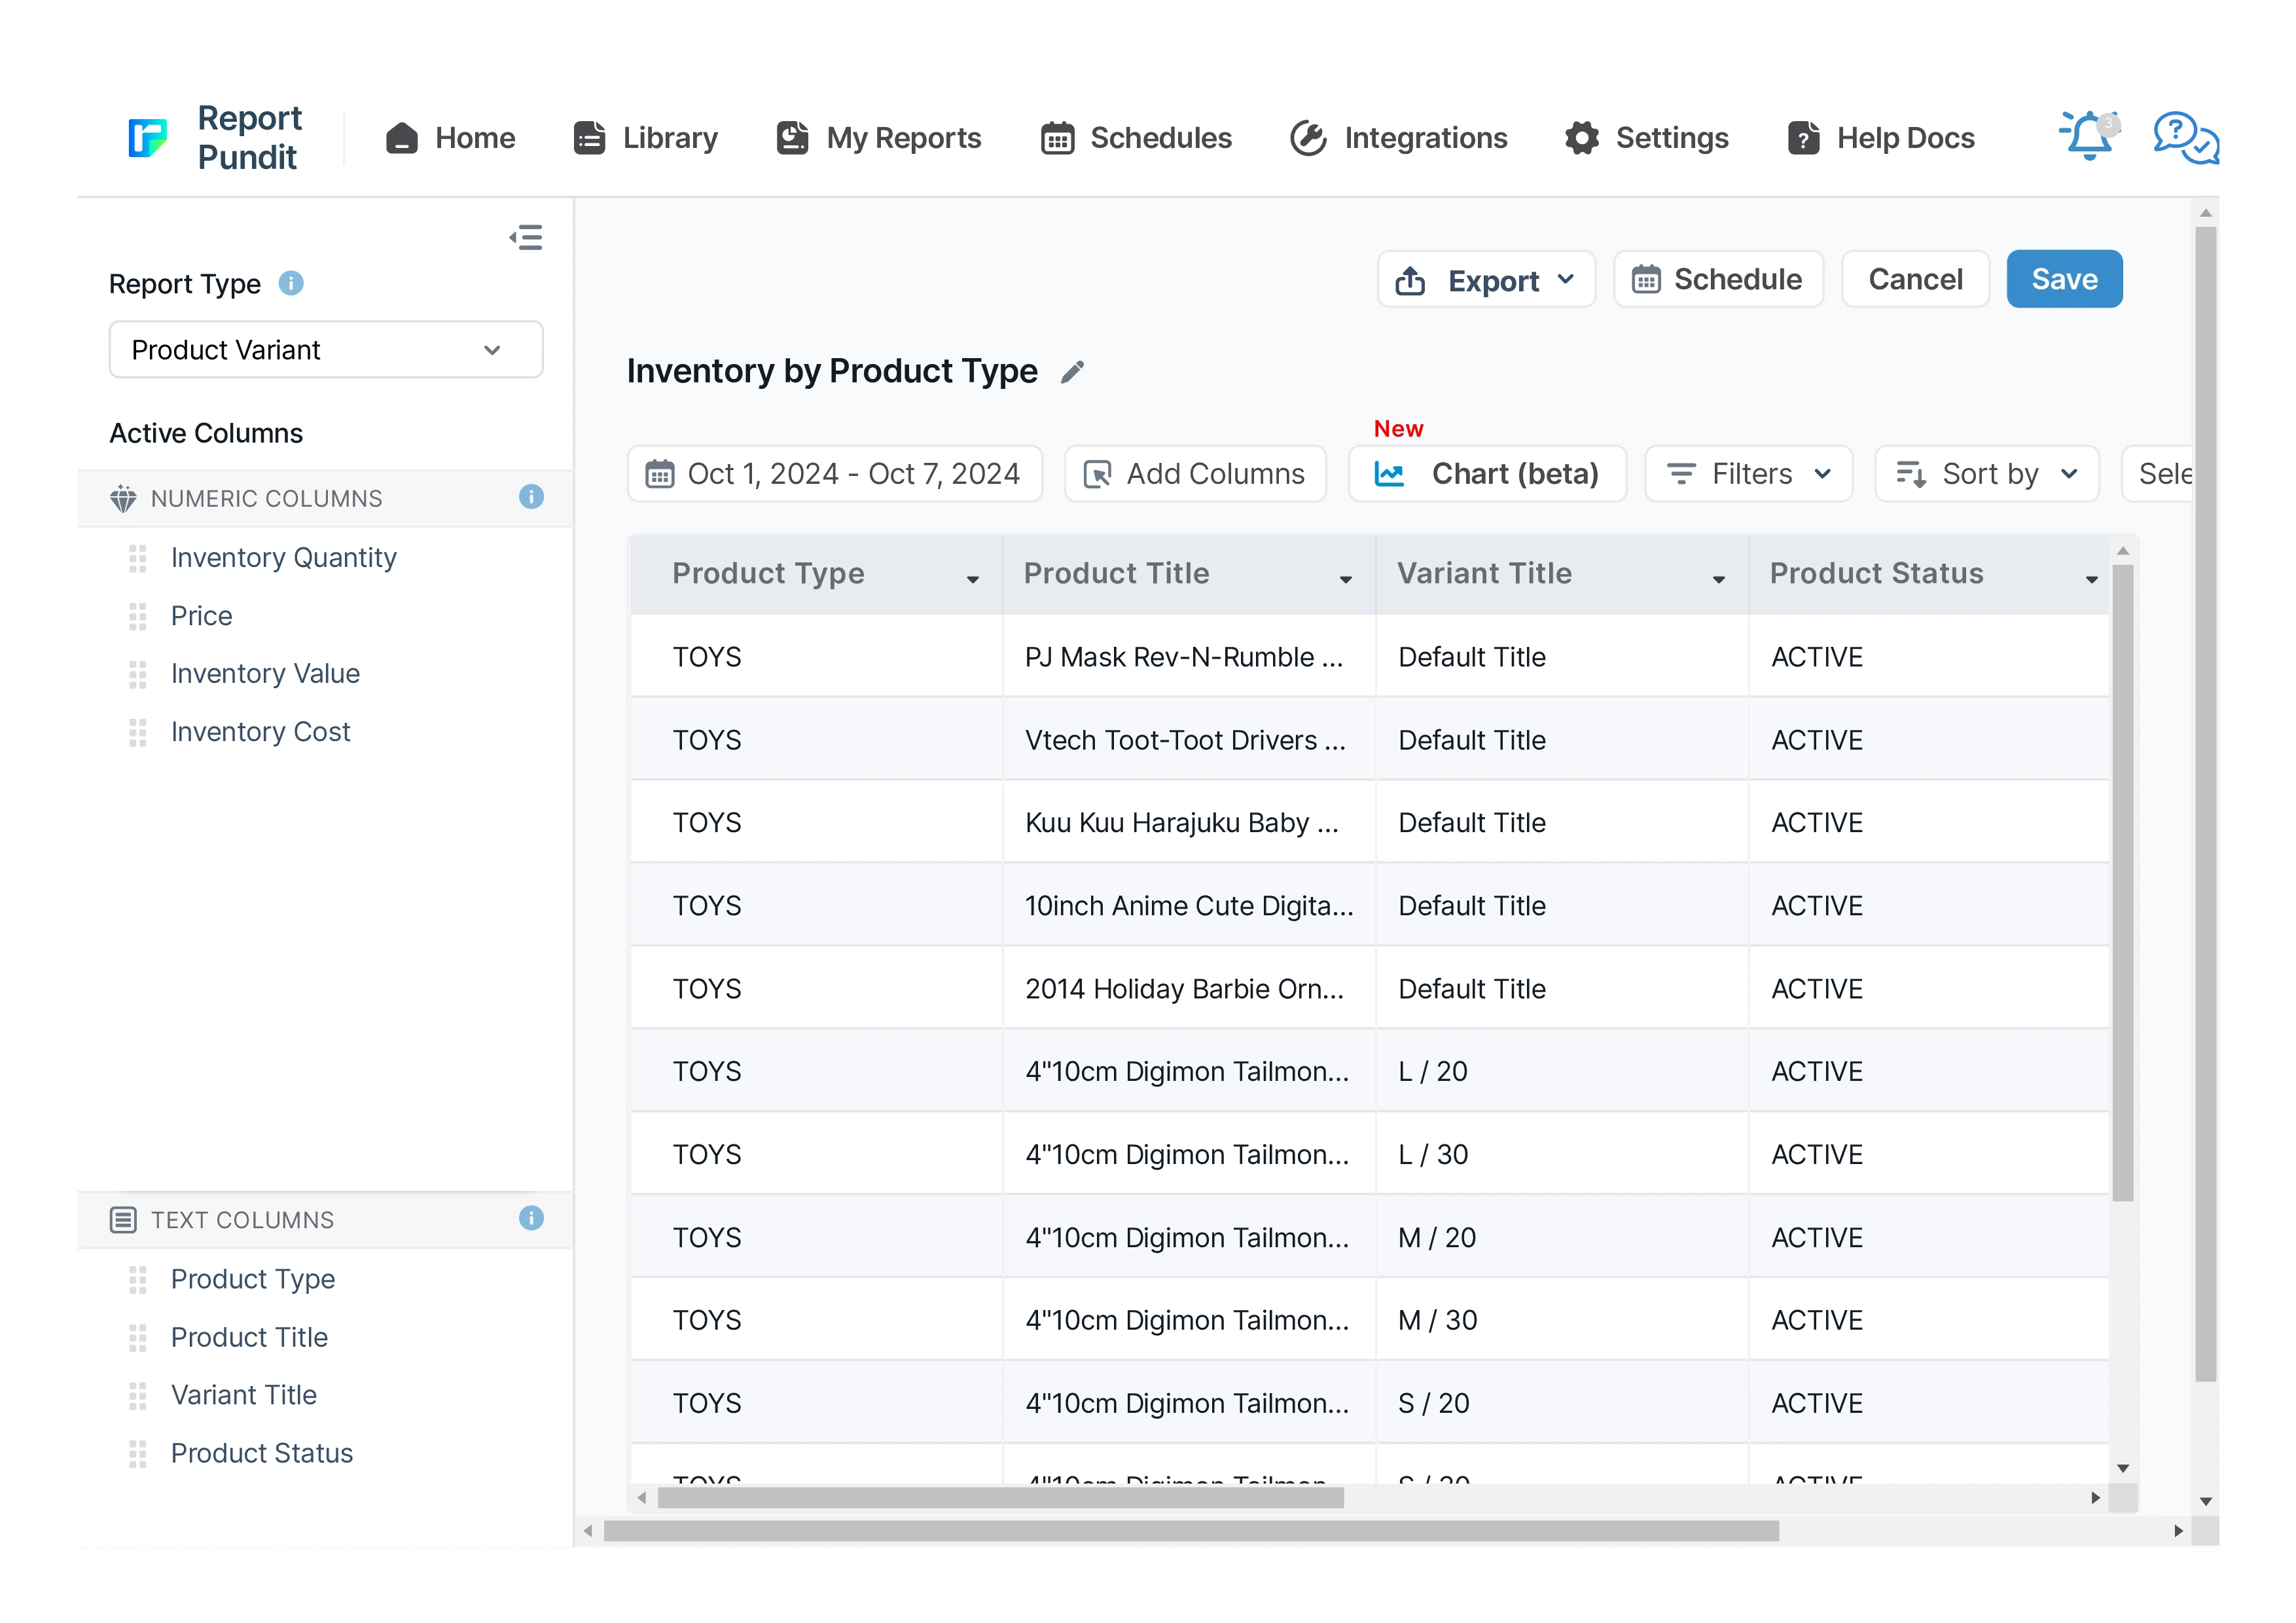Image resolution: width=2296 pixels, height=1623 pixels.
Task: Click the Add Columns button
Action: pyautogui.click(x=1195, y=474)
